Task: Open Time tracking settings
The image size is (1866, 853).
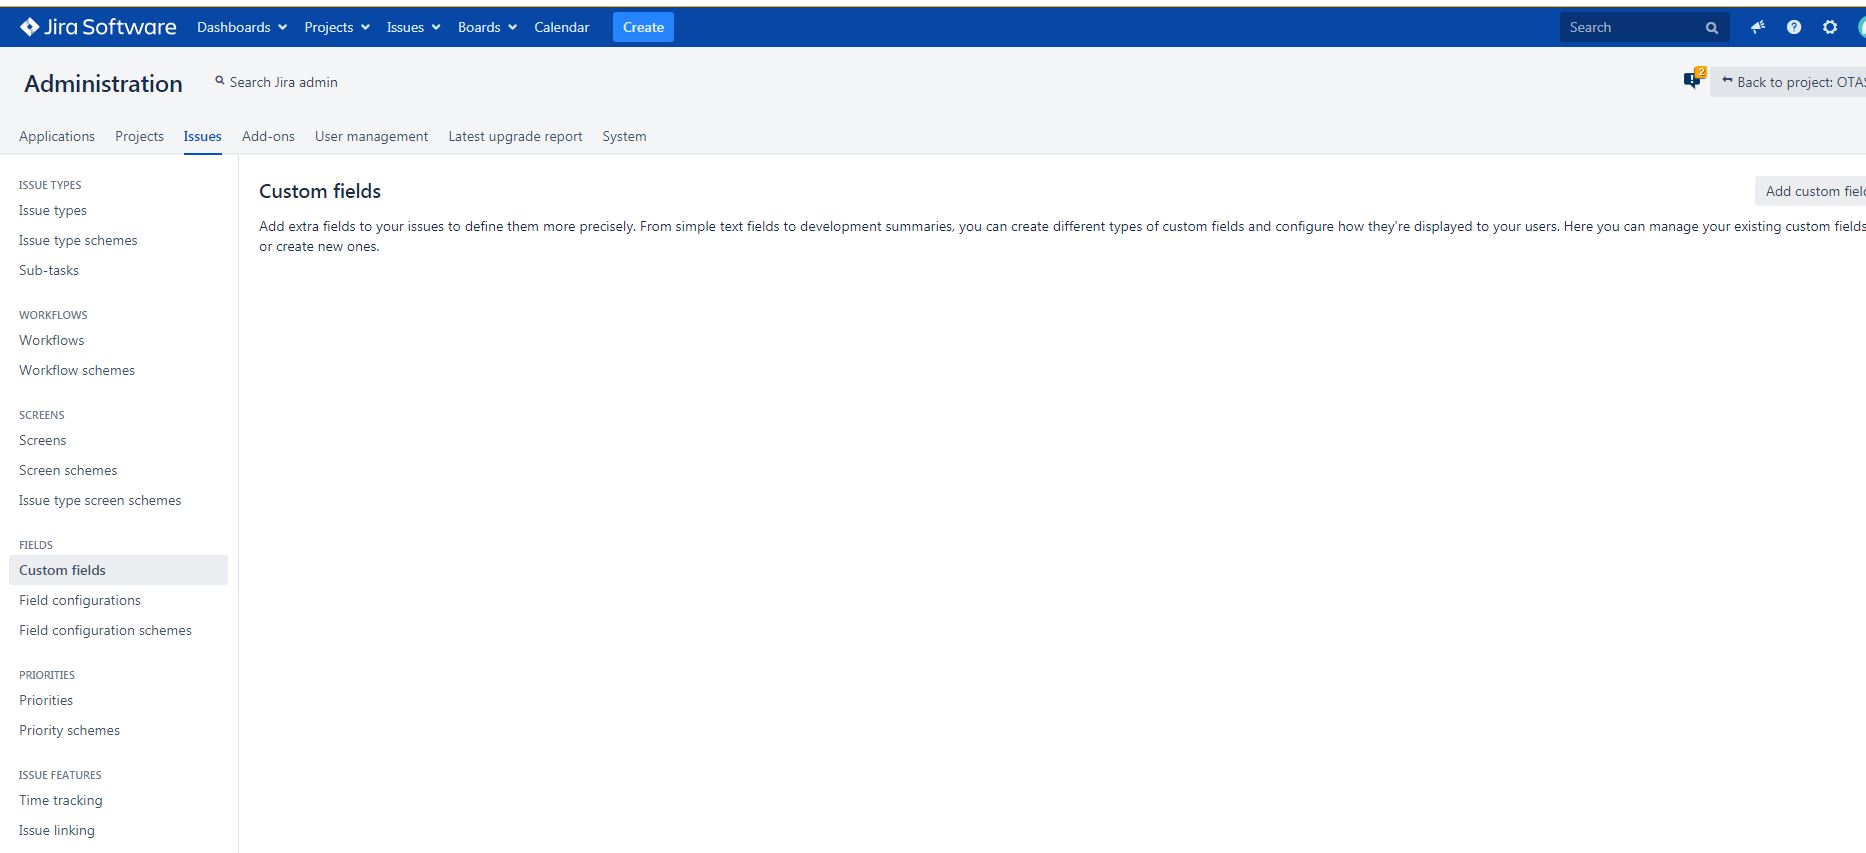Action: point(61,800)
